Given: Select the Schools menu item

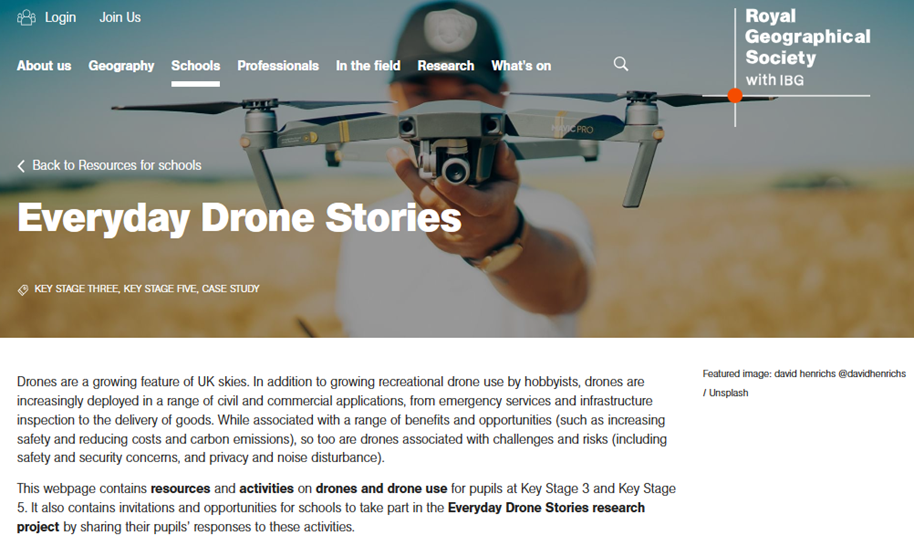Looking at the screenshot, I should pyautogui.click(x=195, y=66).
